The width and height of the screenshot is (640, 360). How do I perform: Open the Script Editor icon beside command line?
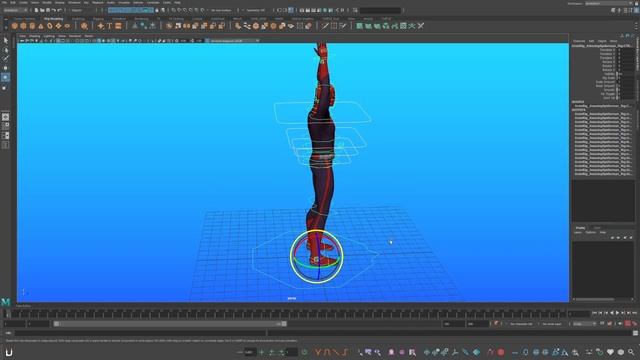[636, 333]
